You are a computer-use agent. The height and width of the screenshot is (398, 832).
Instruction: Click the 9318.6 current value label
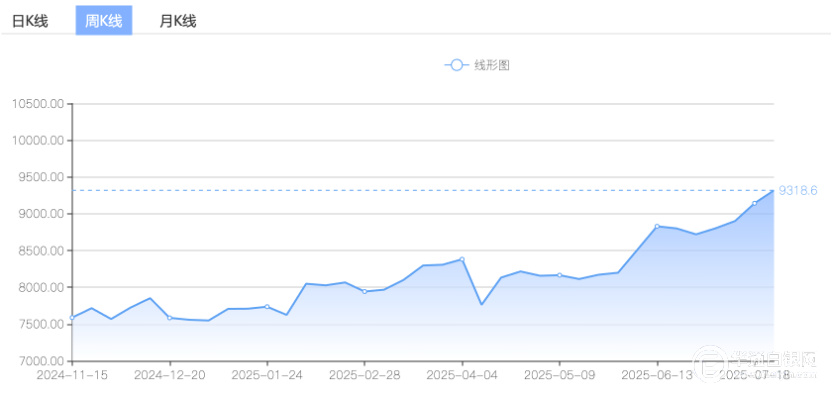pos(798,191)
